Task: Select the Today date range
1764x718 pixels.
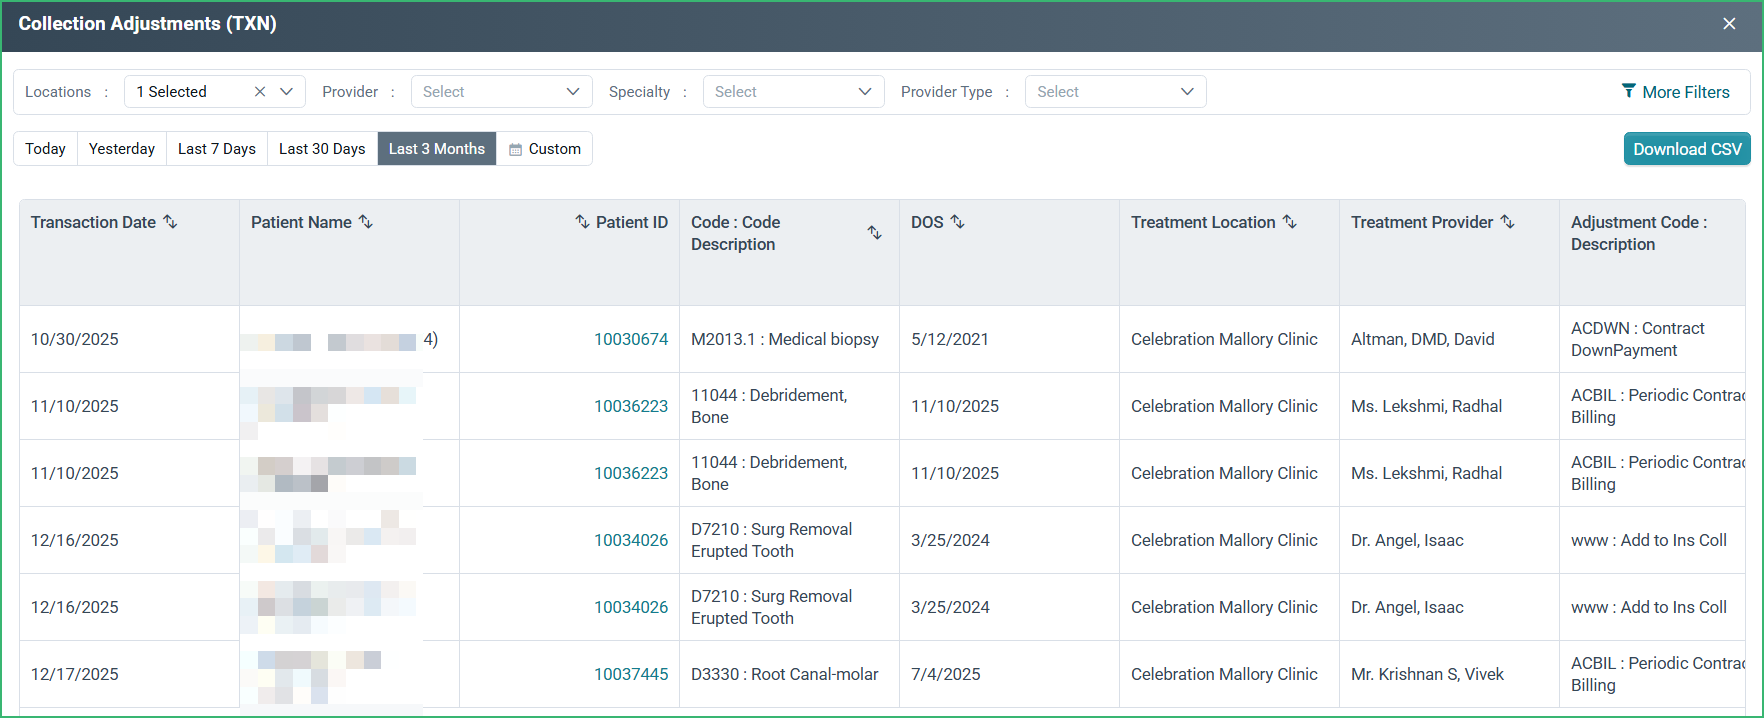Action: (x=45, y=149)
